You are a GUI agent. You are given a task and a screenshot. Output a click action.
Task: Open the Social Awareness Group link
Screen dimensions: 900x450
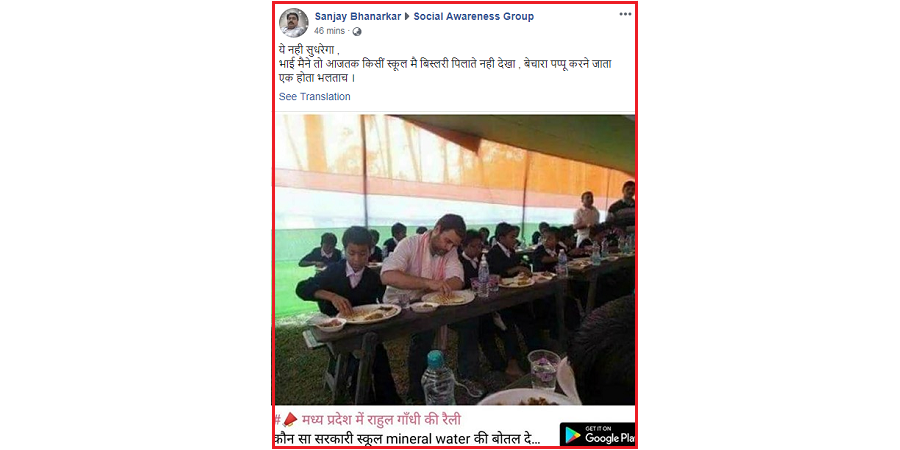(x=474, y=16)
